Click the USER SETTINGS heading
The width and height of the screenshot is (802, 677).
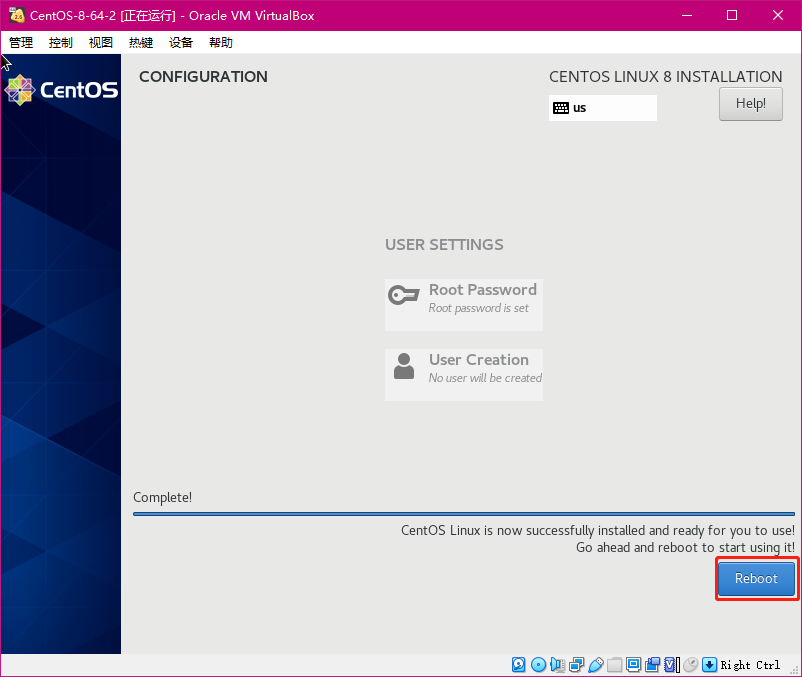click(444, 244)
